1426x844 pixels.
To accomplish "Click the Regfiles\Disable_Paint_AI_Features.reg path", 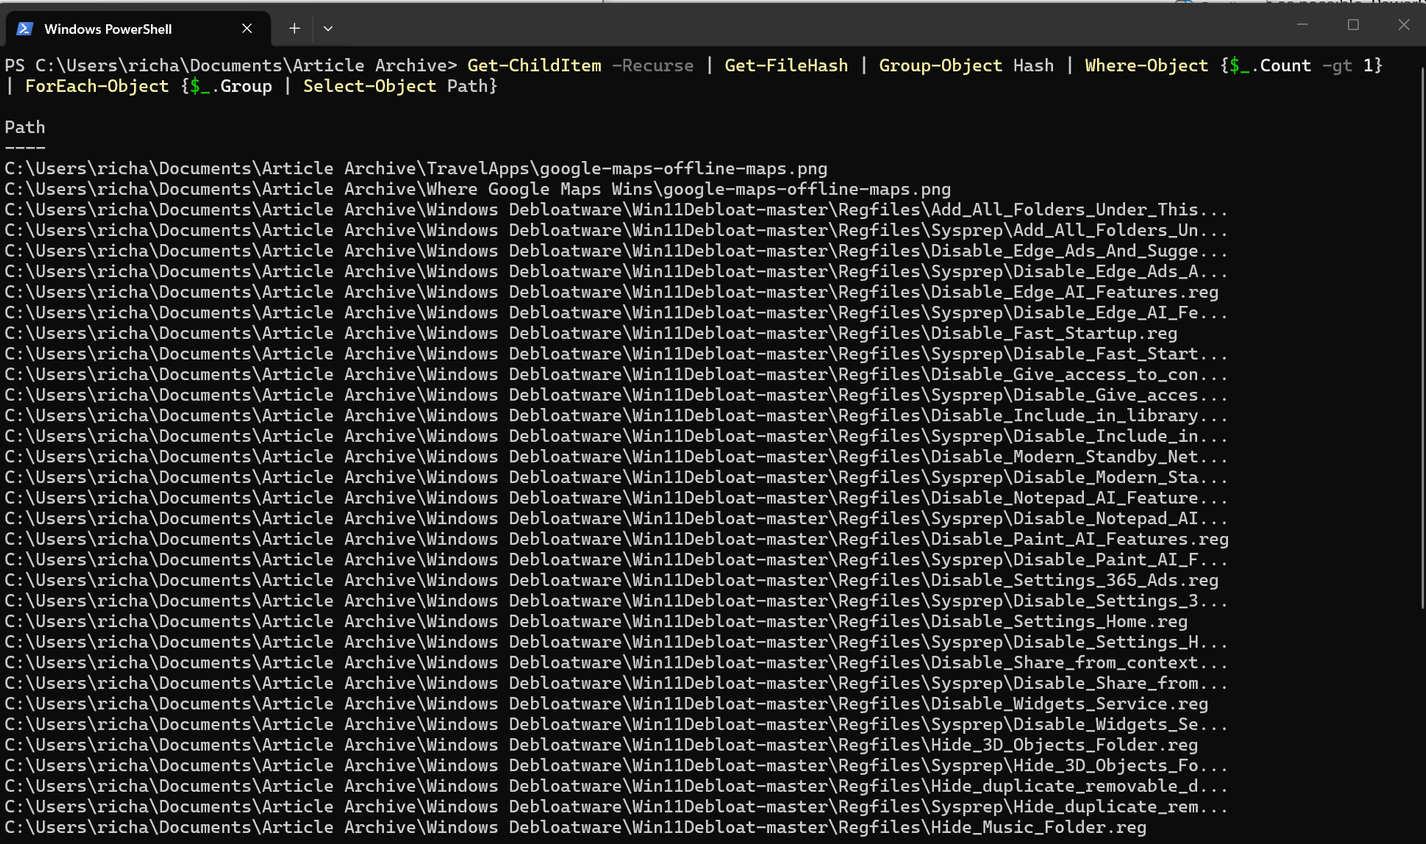I will click(617, 539).
